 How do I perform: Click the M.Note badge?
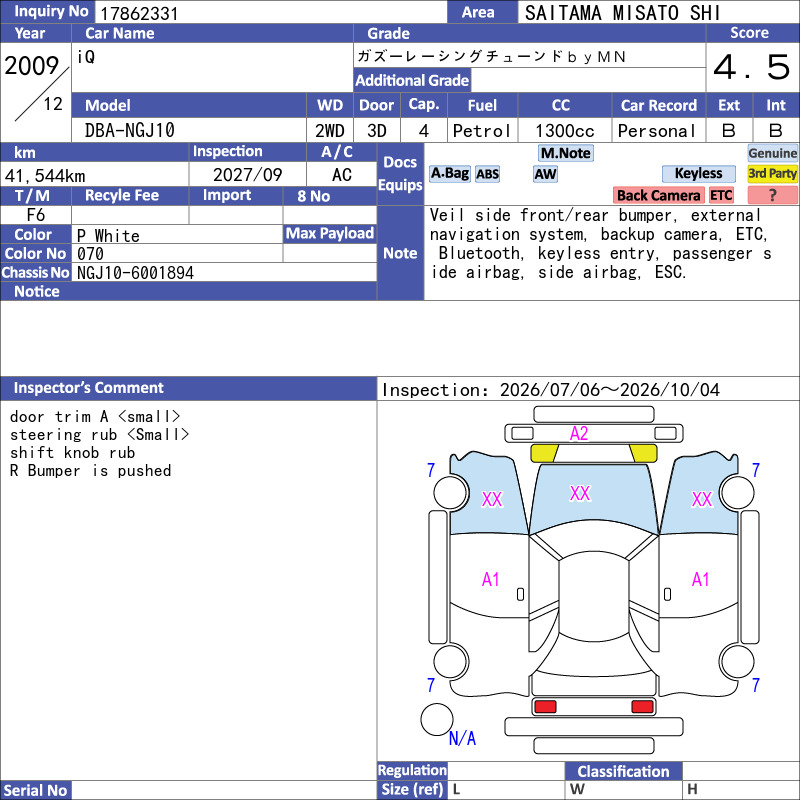[566, 153]
